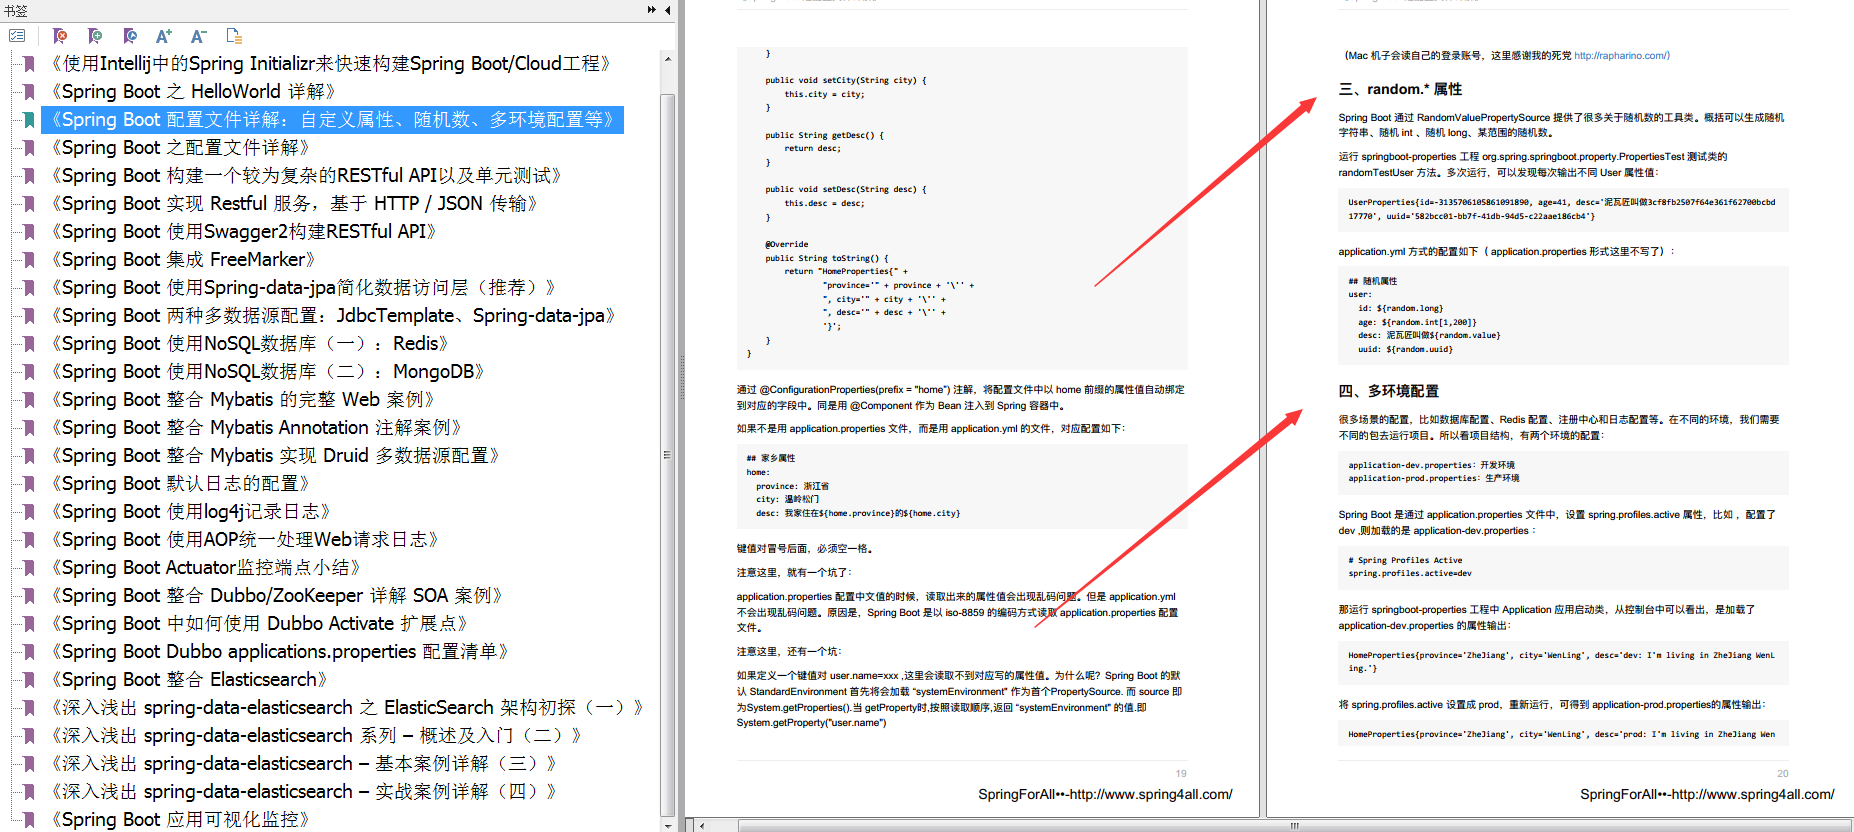Open bookmark spring-data-elasticsearch 之 ElasticSearch 架构初探(一)
Image resolution: width=1854 pixels, height=832 pixels.
click(x=347, y=708)
